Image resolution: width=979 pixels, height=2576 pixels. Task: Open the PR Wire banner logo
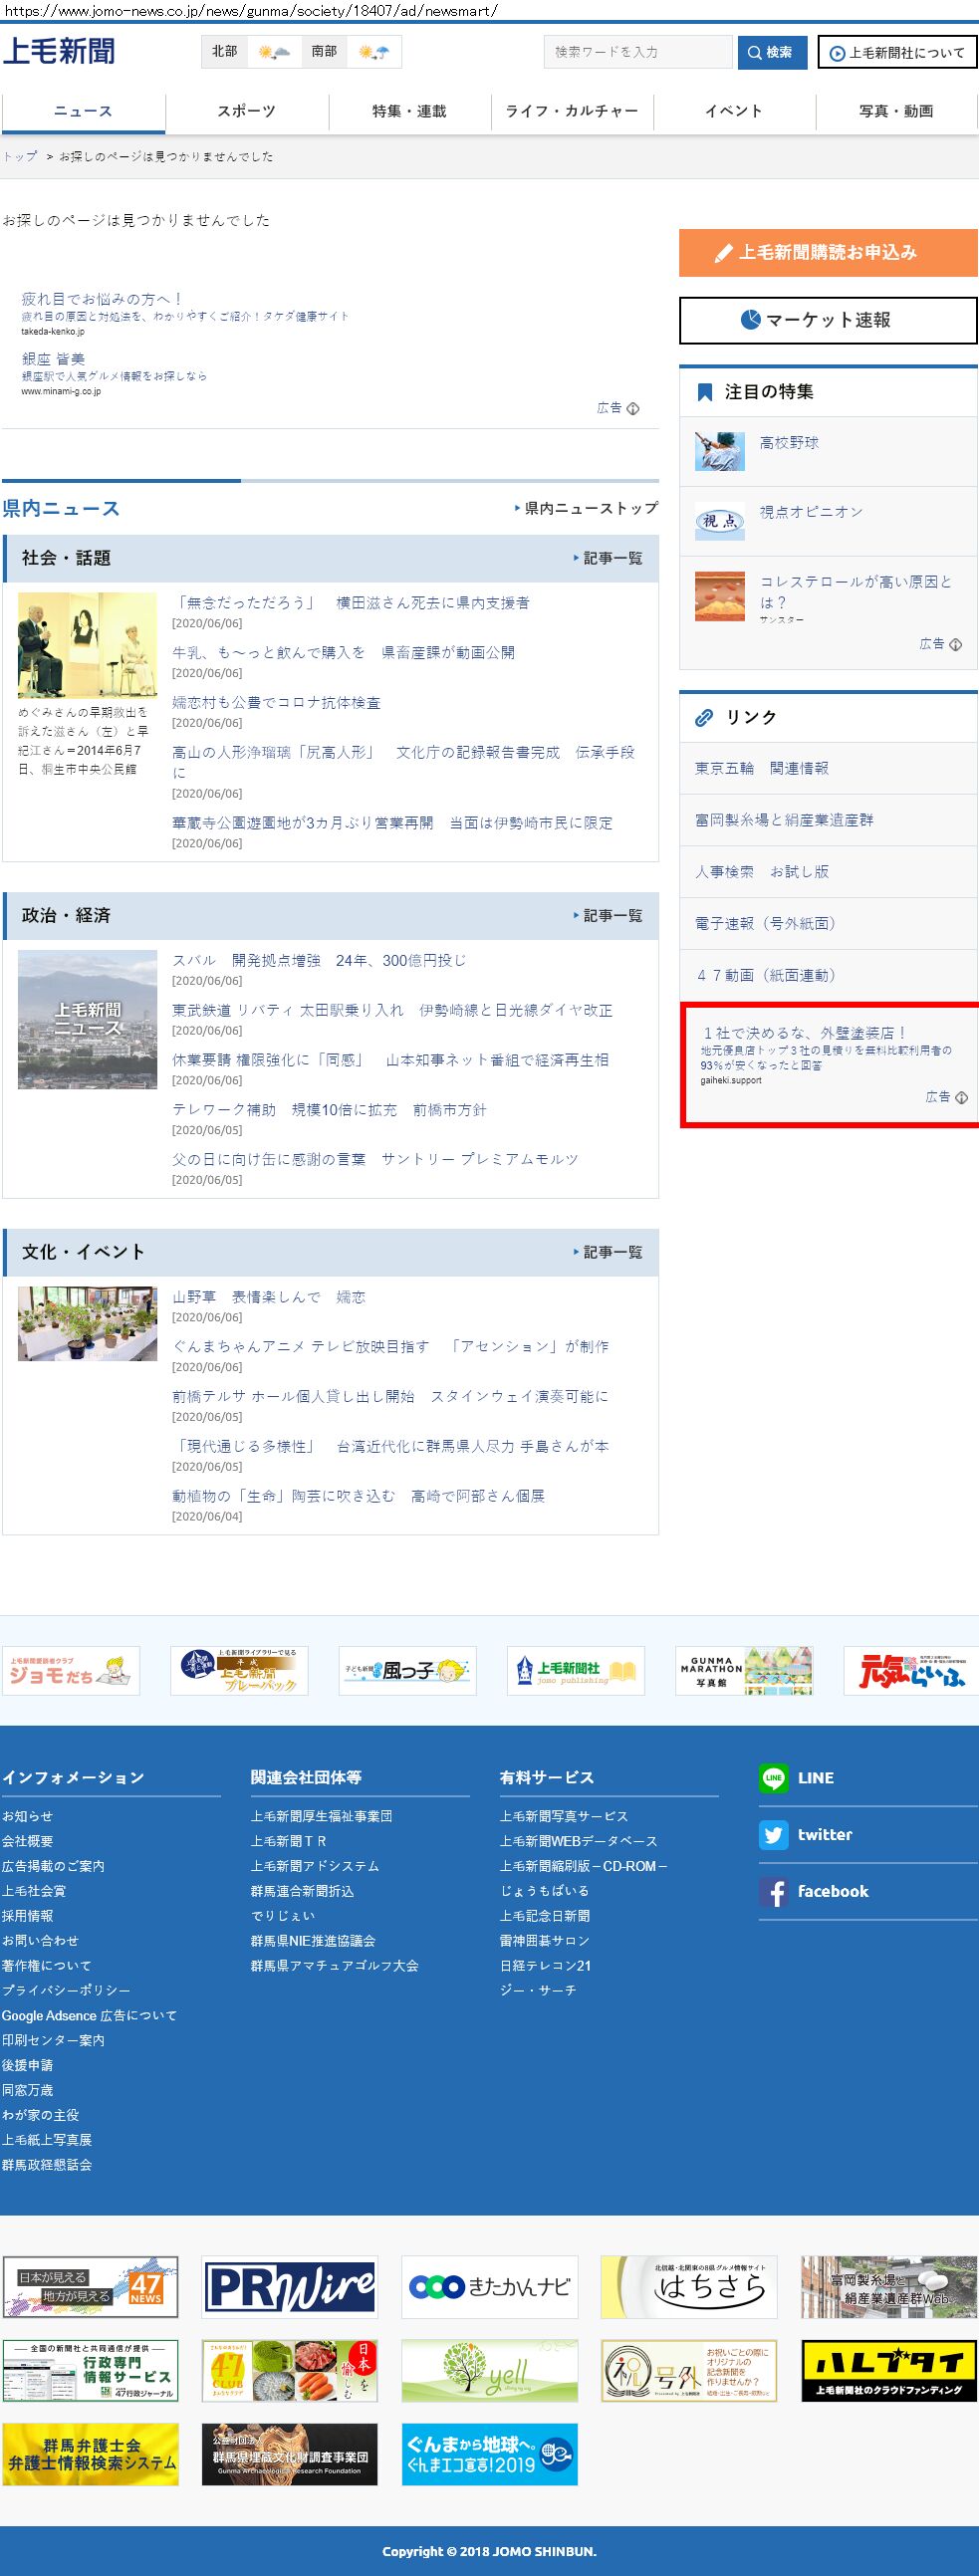[289, 2286]
